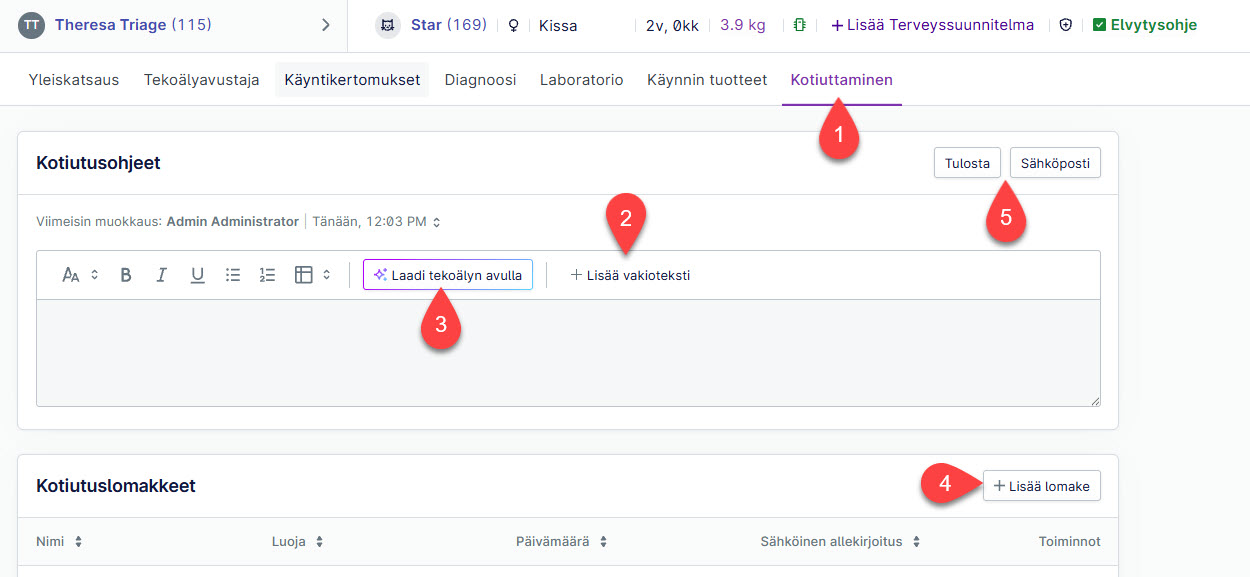The width and height of the screenshot is (1250, 577).
Task: Expand the table options dropdown arrows
Action: click(x=326, y=275)
